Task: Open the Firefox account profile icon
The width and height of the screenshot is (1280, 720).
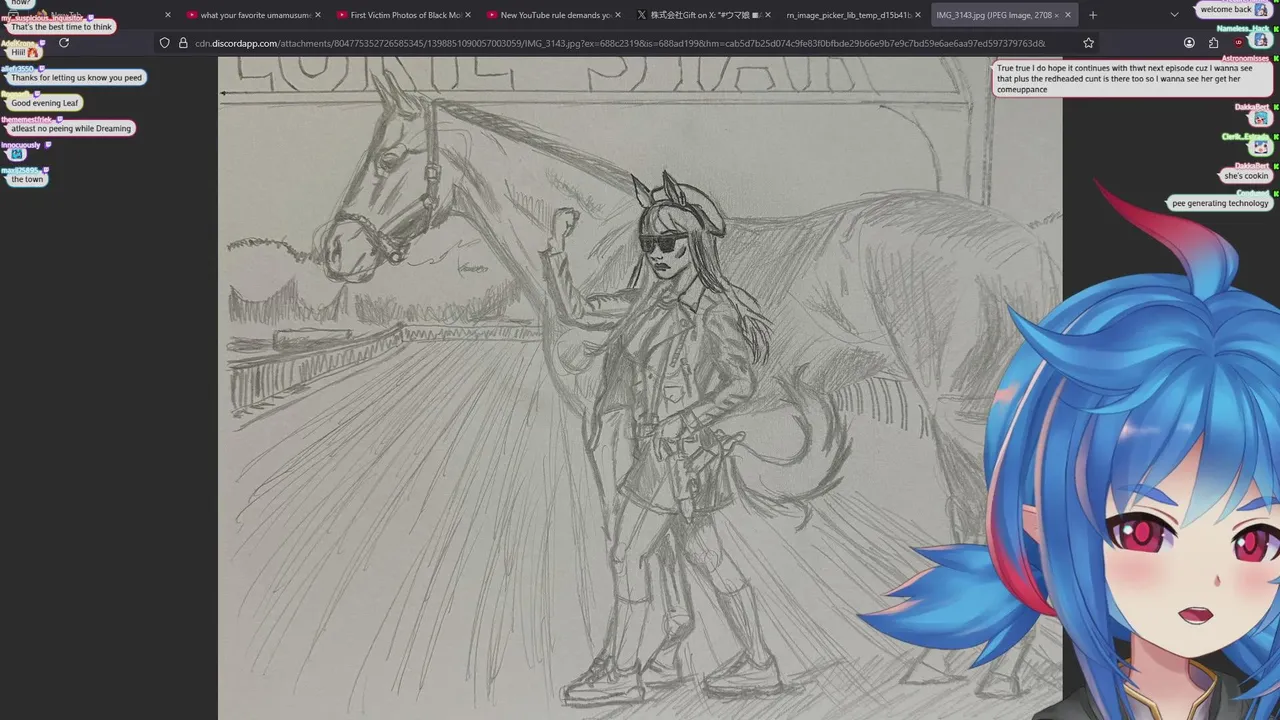Action: point(1189,43)
